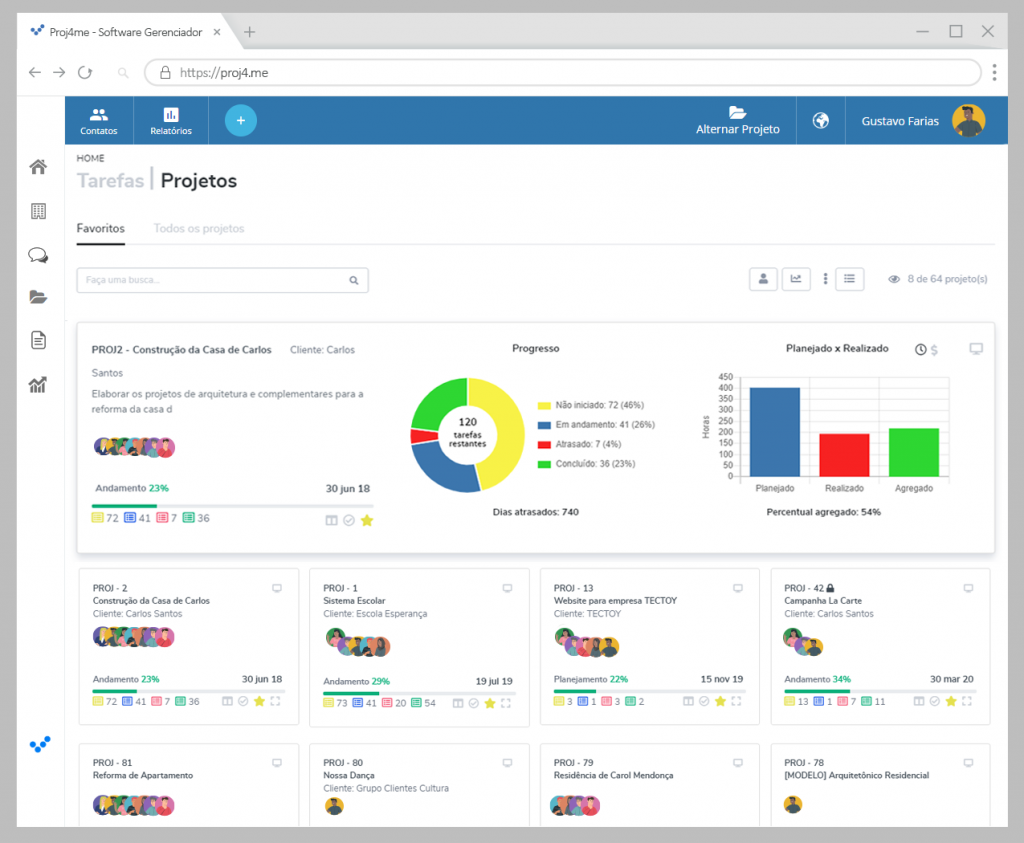The image size is (1024, 843).
Task: Switch to the Tarefas heading tab
Action: pyautogui.click(x=110, y=180)
